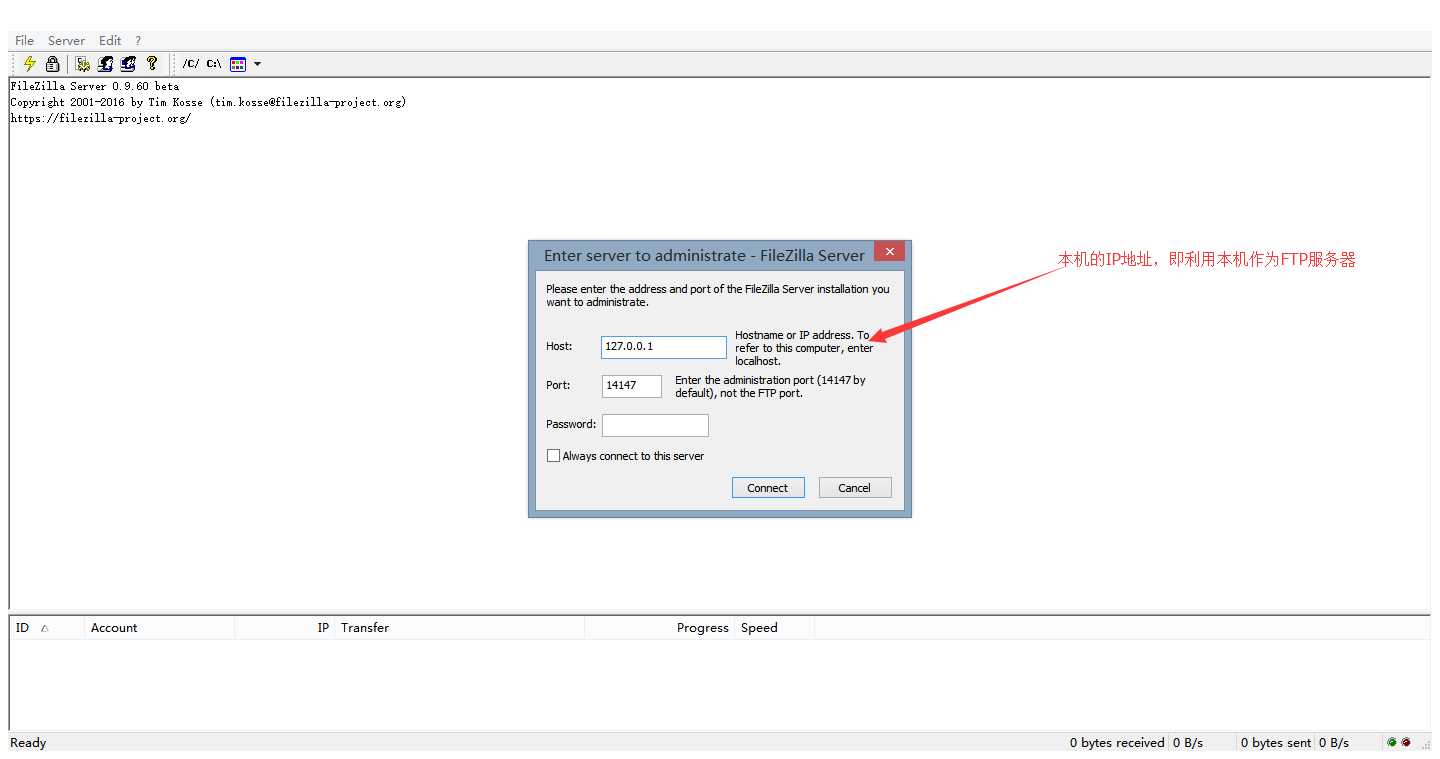The height and width of the screenshot is (759, 1440).
Task: Sort by the IP column header
Action: pos(284,628)
